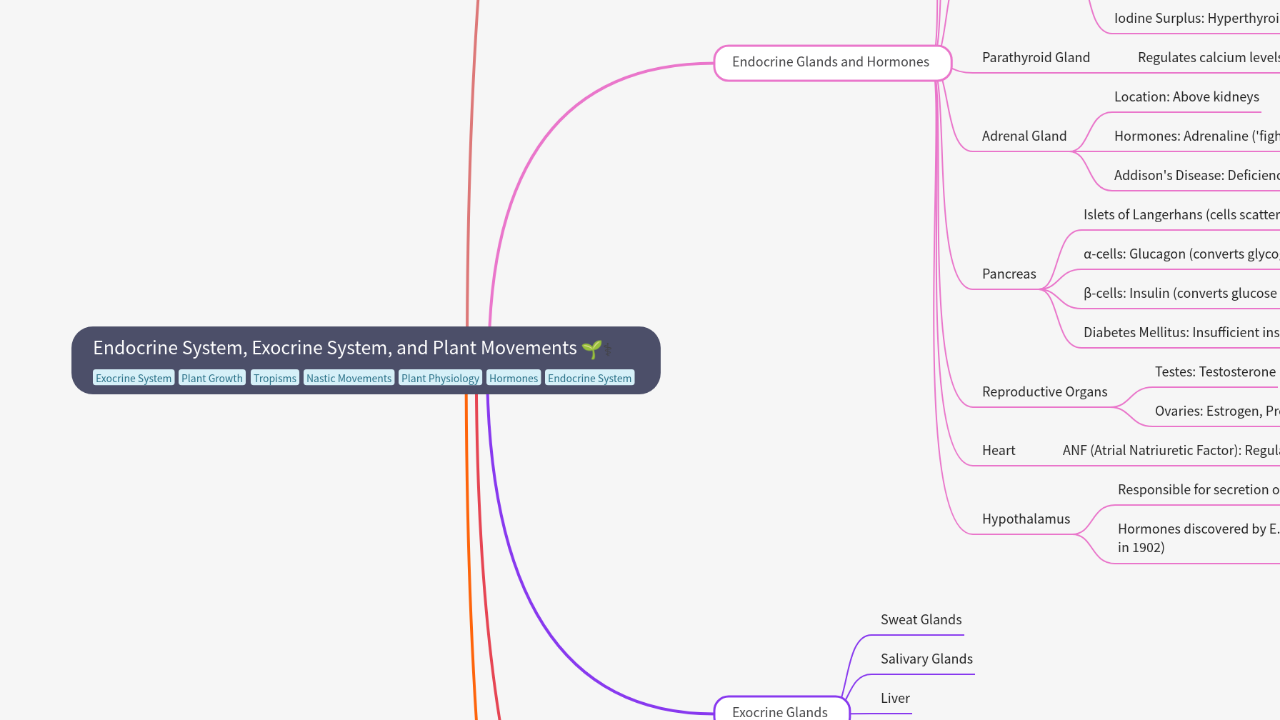This screenshot has height=720, width=1280.
Task: Select the Liver node
Action: point(895,698)
